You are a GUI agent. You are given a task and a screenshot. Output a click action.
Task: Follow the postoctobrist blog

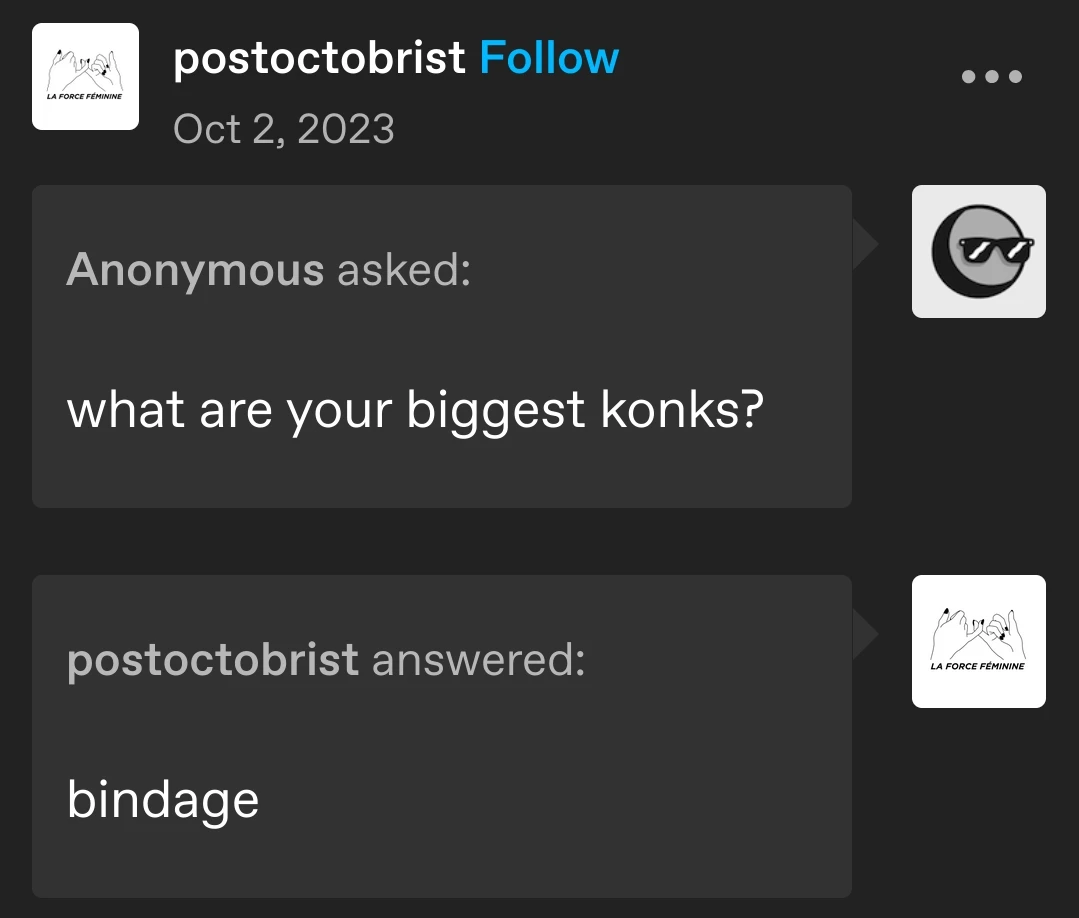549,58
